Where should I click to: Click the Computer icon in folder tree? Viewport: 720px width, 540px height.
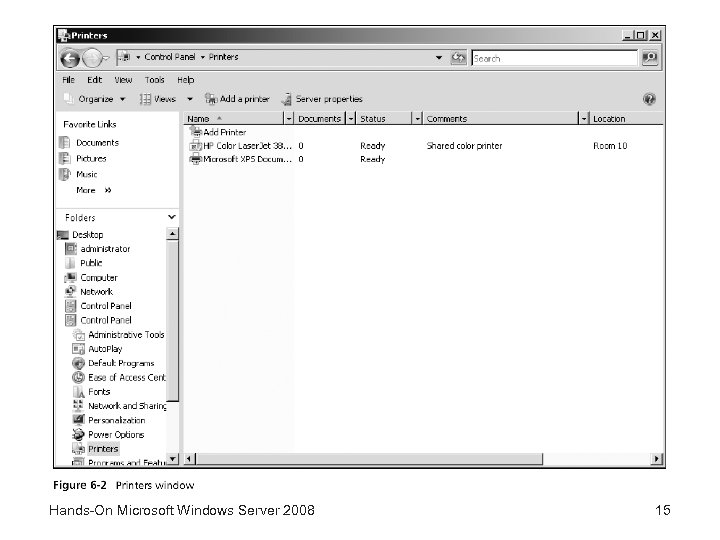[70, 277]
